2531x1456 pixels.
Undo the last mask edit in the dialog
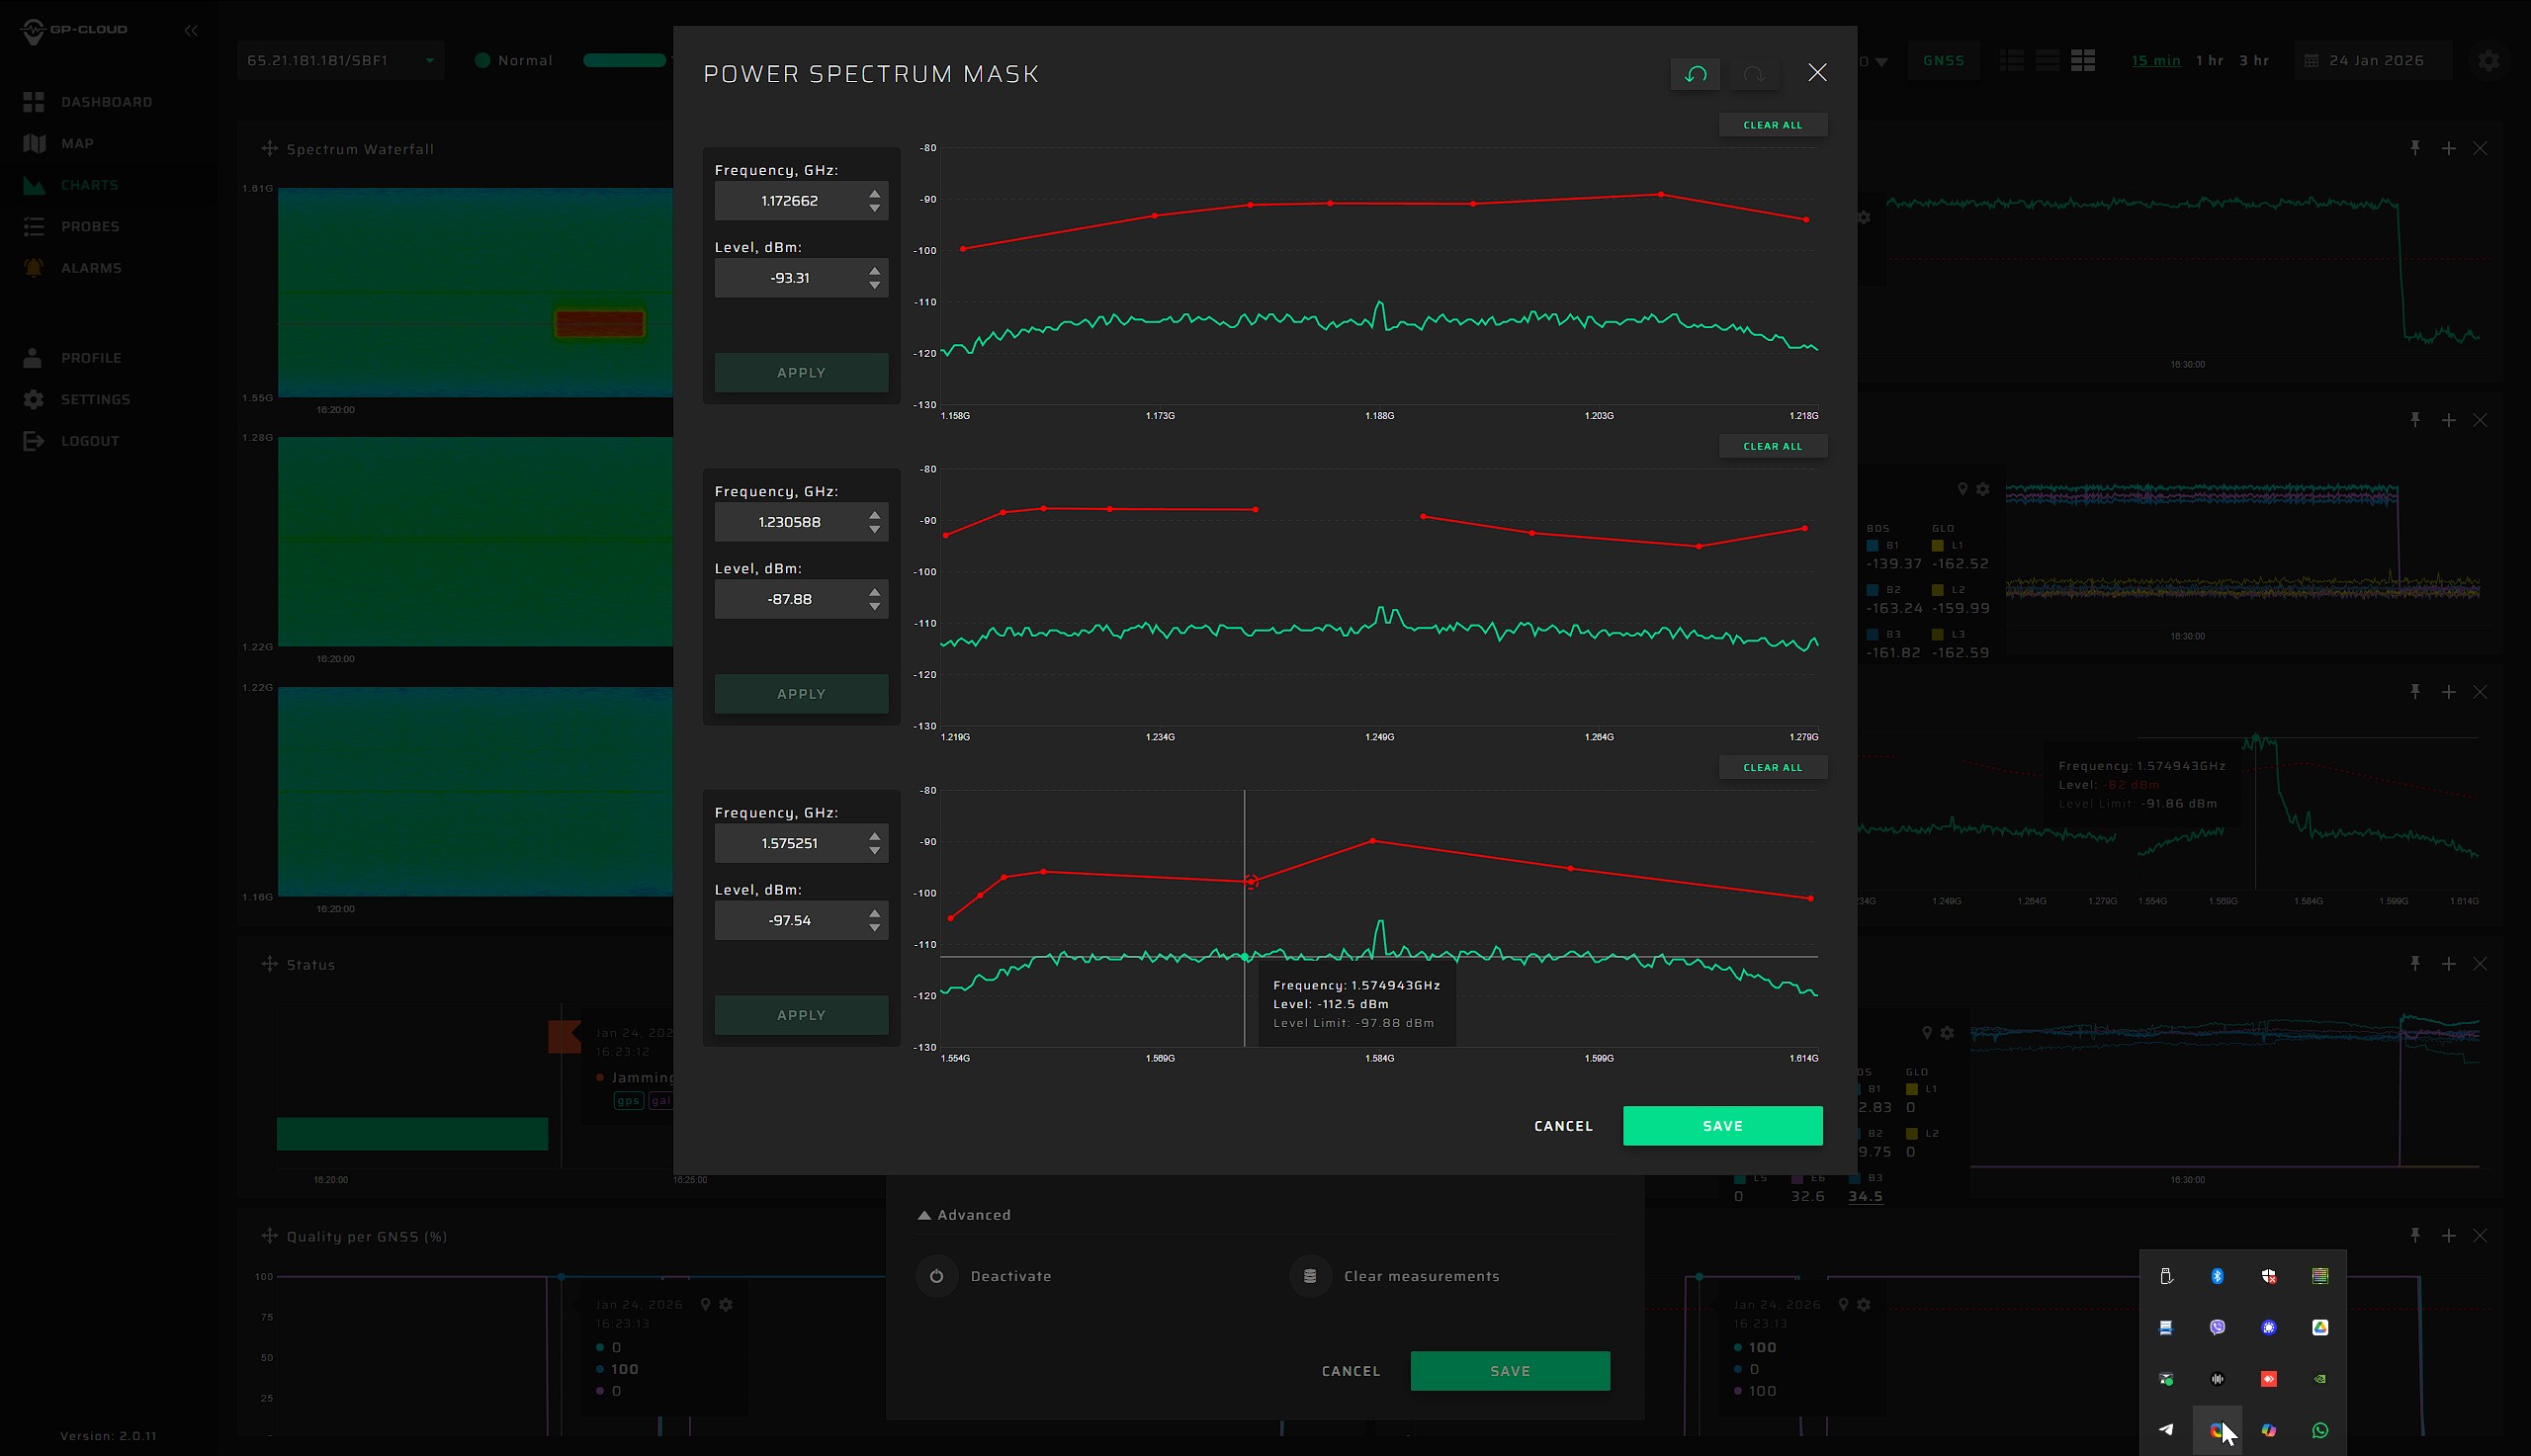(1695, 73)
